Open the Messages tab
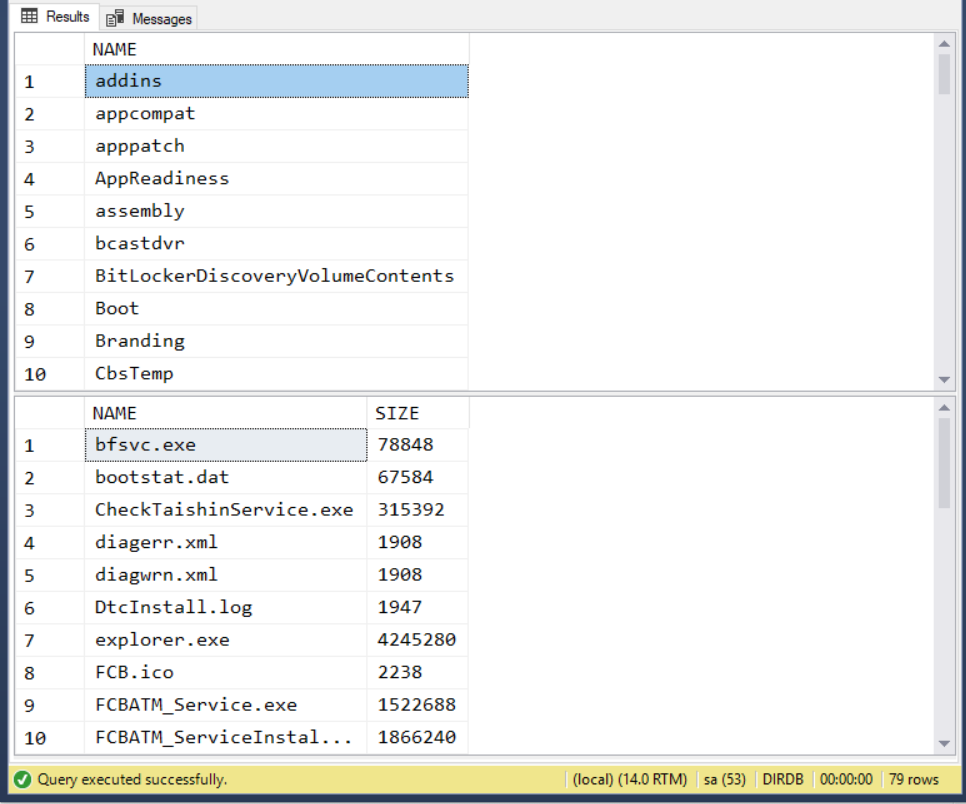966x804 pixels. click(150, 18)
